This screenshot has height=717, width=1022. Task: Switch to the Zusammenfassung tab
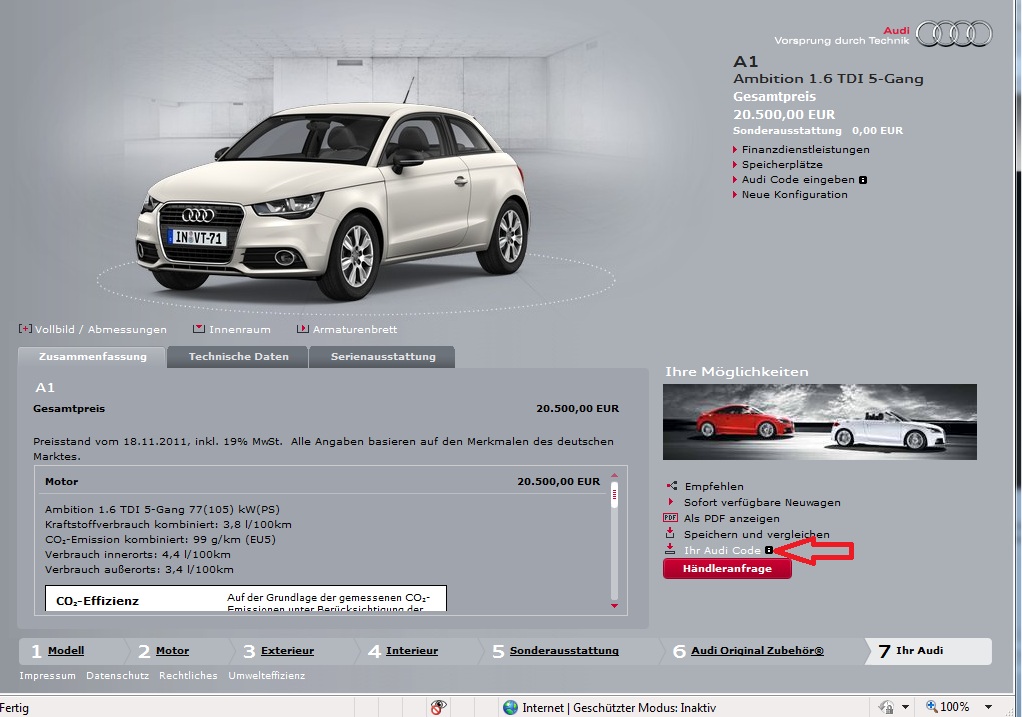93,357
